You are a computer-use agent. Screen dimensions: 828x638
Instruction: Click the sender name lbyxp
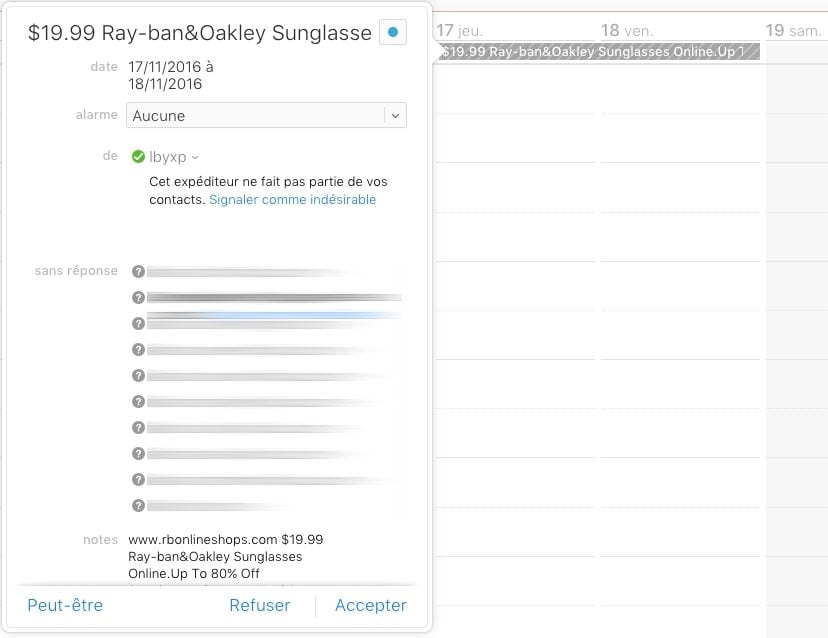click(167, 157)
